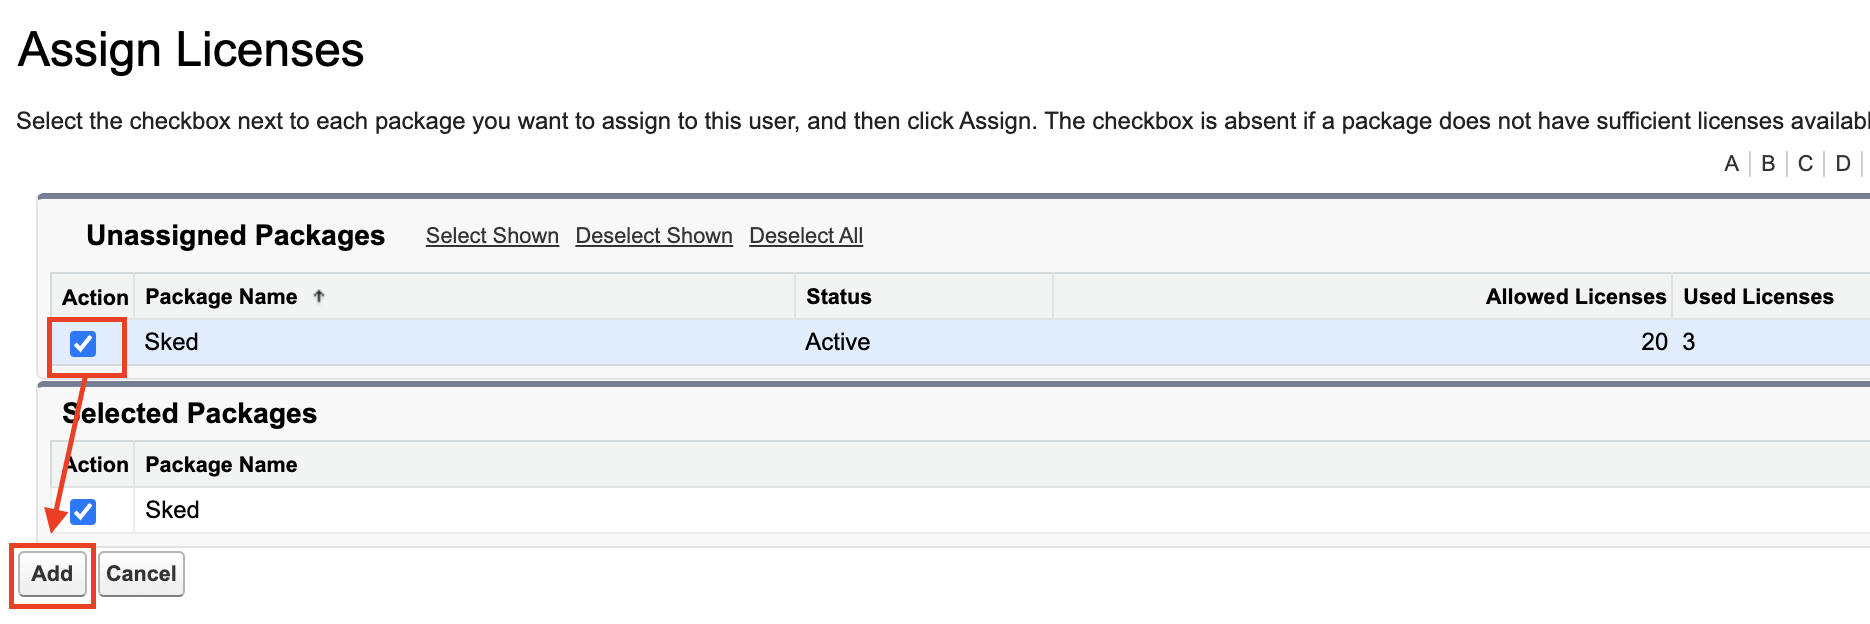This screenshot has width=1870, height=624.
Task: Uncheck the Sked checkbox in Unassigned Packages
Action: tap(83, 344)
